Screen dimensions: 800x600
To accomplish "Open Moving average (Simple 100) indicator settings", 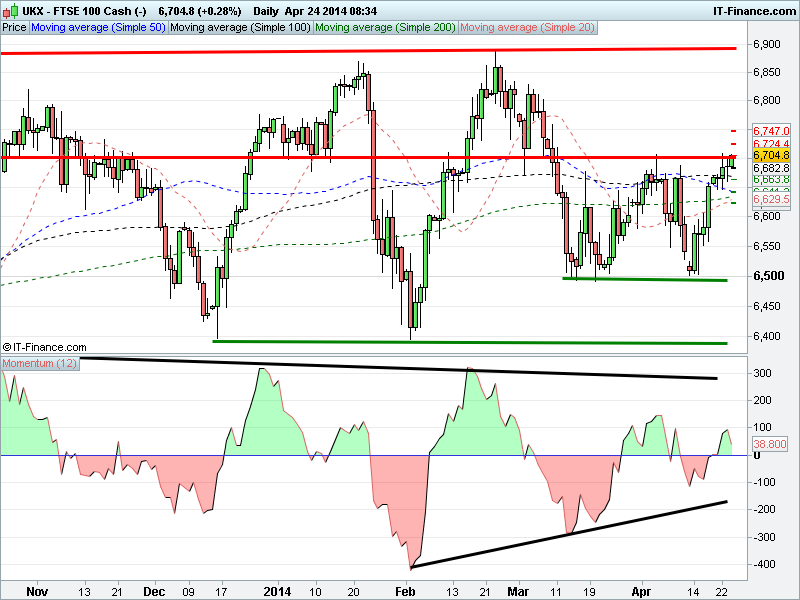I will pyautogui.click(x=241, y=28).
